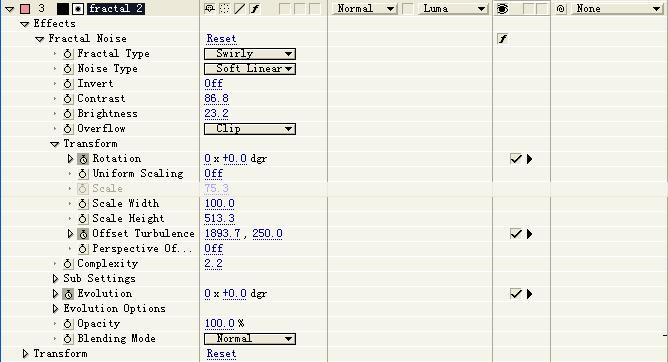Toggle the Blending Mode stopwatch
The height and width of the screenshot is (362, 668).
click(68, 339)
